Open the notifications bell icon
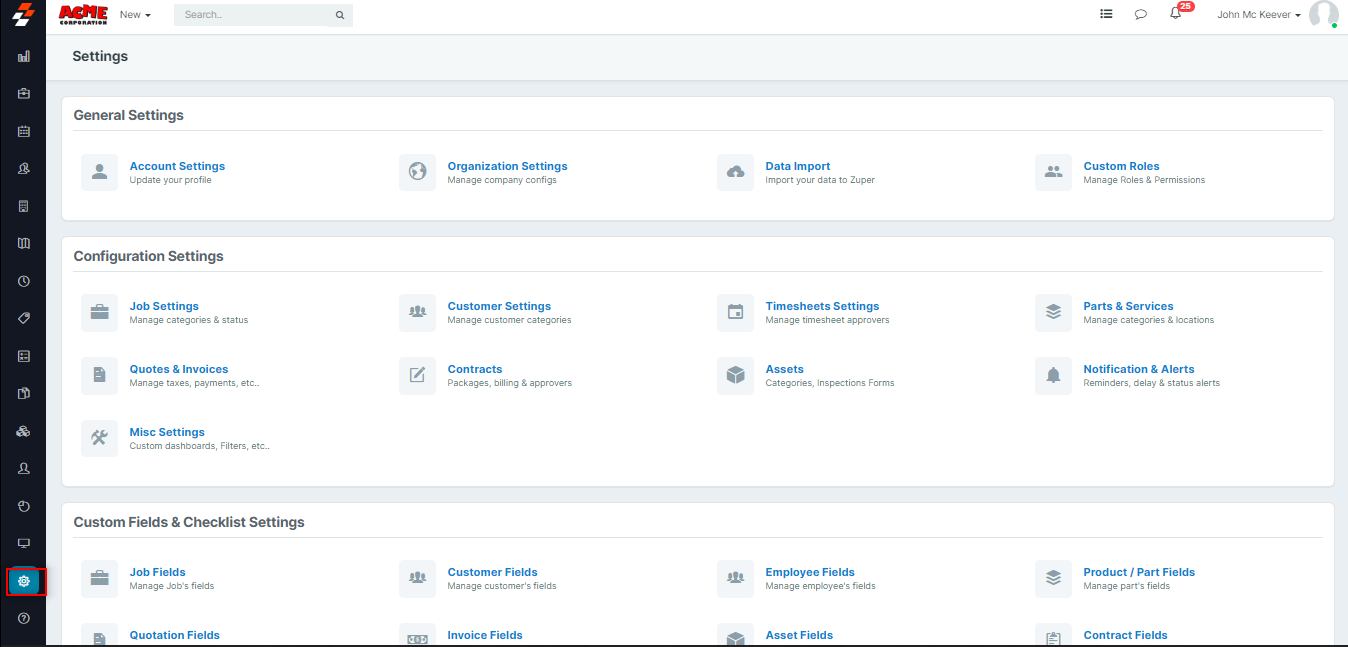Viewport: 1348px width, 647px height. [x=1175, y=14]
